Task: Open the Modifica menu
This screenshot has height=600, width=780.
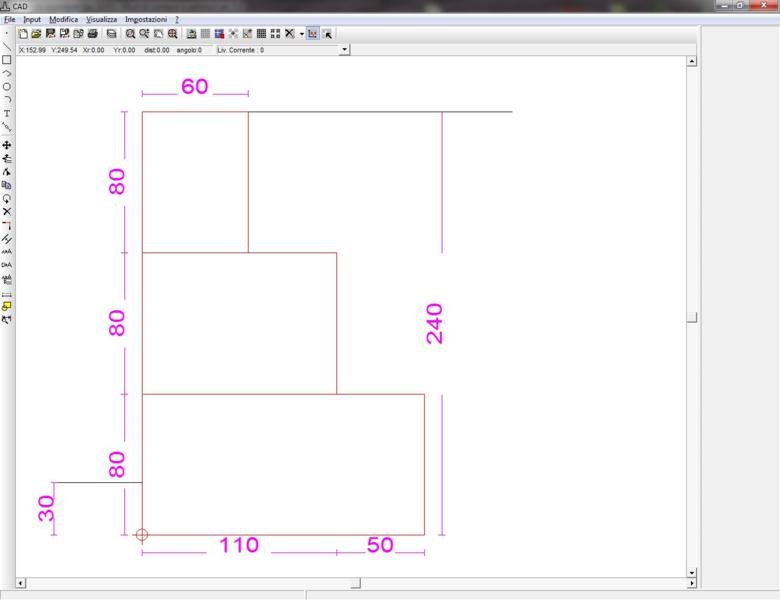Action: click(x=63, y=19)
